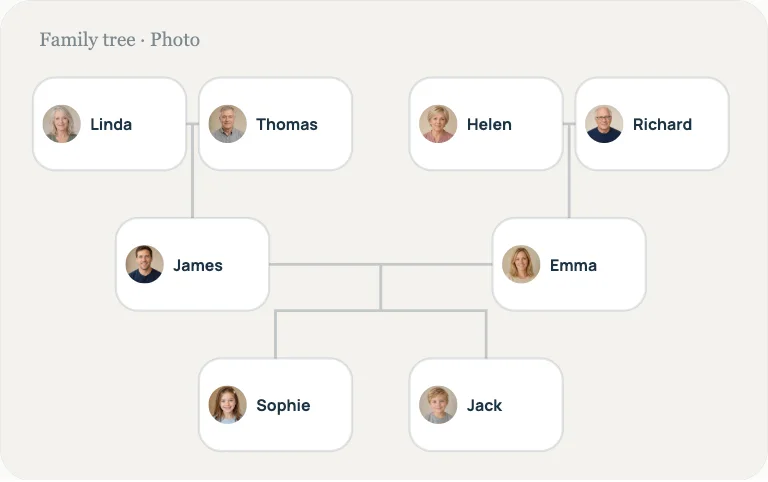The height and width of the screenshot is (482, 768).
Task: Click Emma's portrait picture
Action: [x=521, y=265]
